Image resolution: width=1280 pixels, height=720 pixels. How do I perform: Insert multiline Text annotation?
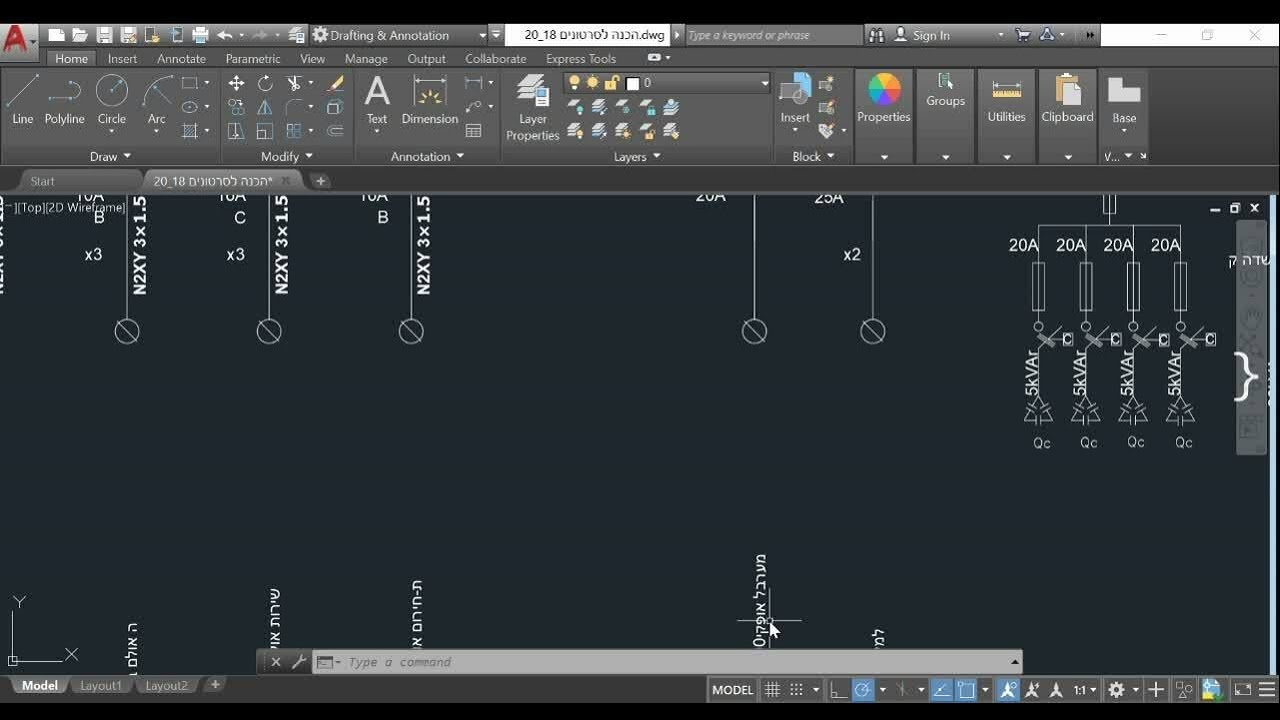[377, 100]
